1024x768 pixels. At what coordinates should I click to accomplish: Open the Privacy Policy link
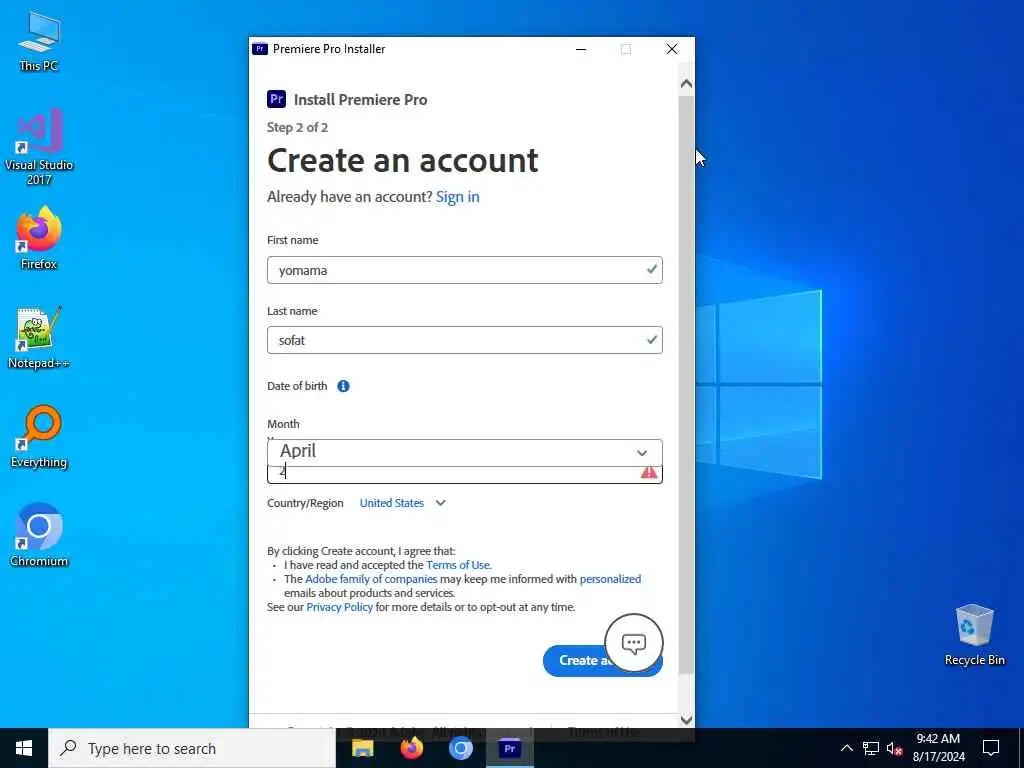[x=340, y=607]
